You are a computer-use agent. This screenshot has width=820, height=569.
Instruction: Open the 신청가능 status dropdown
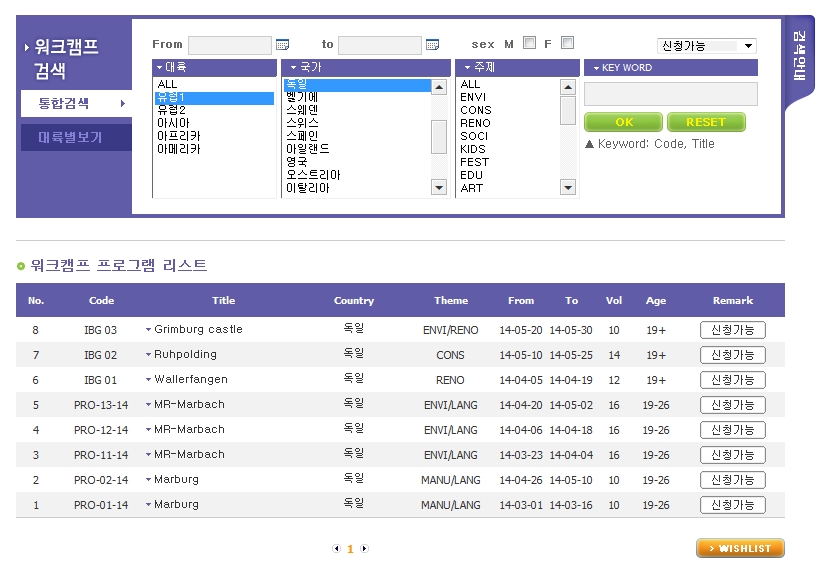(706, 46)
